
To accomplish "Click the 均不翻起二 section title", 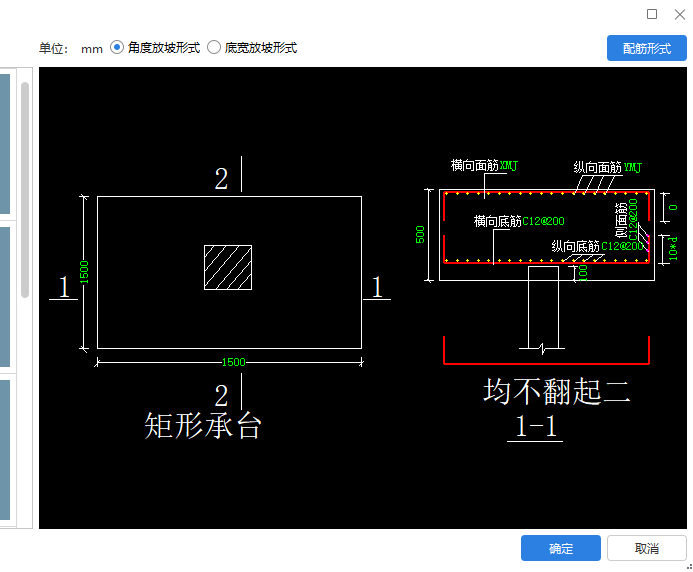I will [556, 391].
